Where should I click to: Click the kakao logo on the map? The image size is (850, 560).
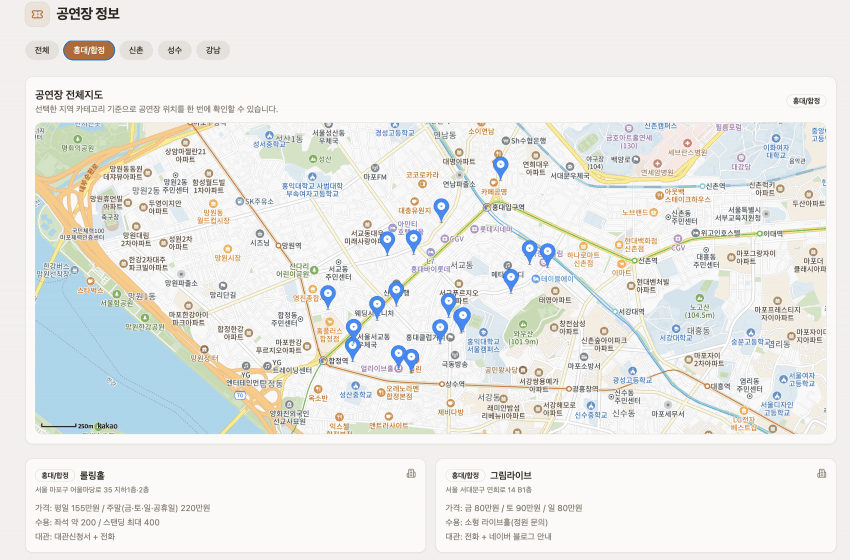(107, 427)
